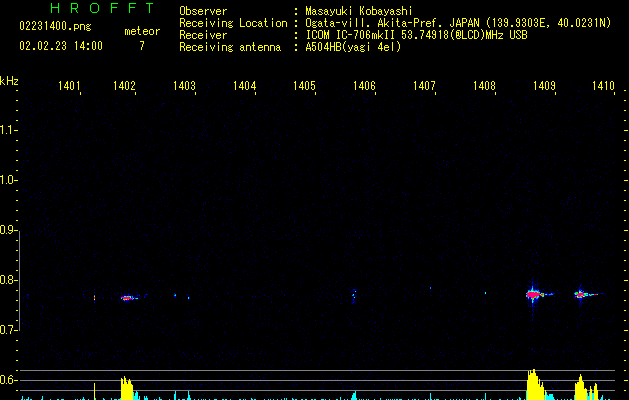The height and width of the screenshot is (400, 629).
Task: Click the 1409 time axis marker
Action: click(x=544, y=86)
